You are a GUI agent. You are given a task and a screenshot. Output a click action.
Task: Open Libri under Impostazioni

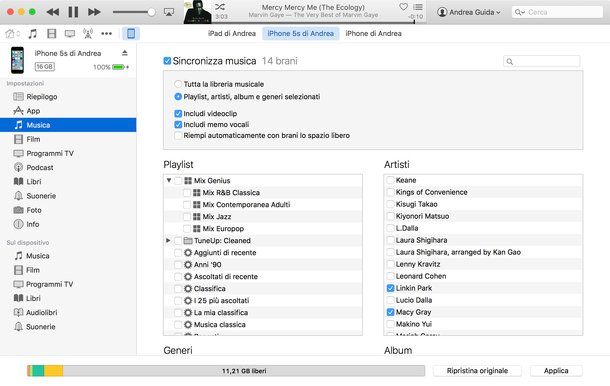click(x=68, y=181)
